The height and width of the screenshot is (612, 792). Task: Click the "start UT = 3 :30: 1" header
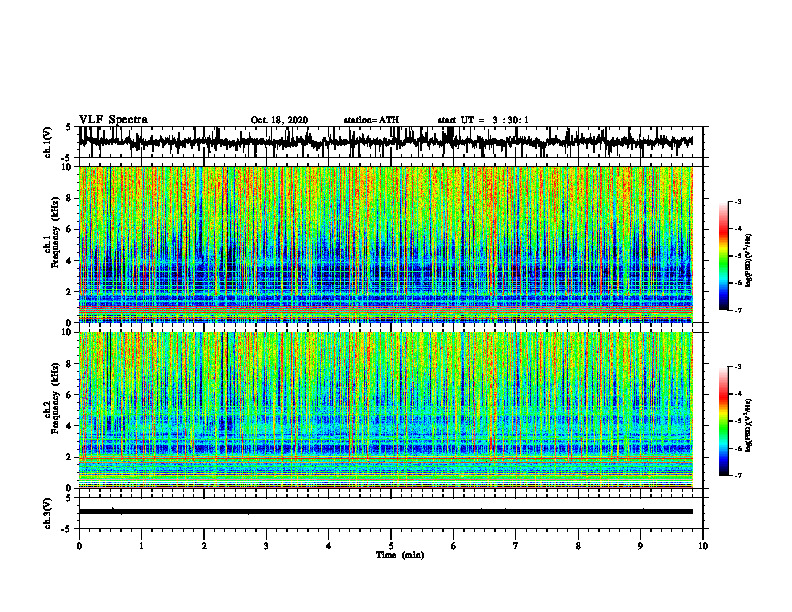point(483,120)
